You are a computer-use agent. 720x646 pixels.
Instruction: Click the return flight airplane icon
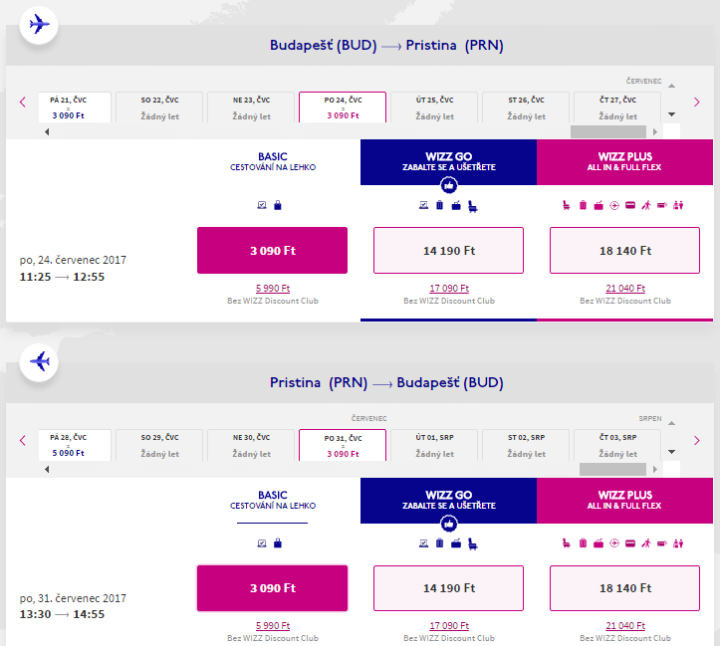[x=40, y=361]
